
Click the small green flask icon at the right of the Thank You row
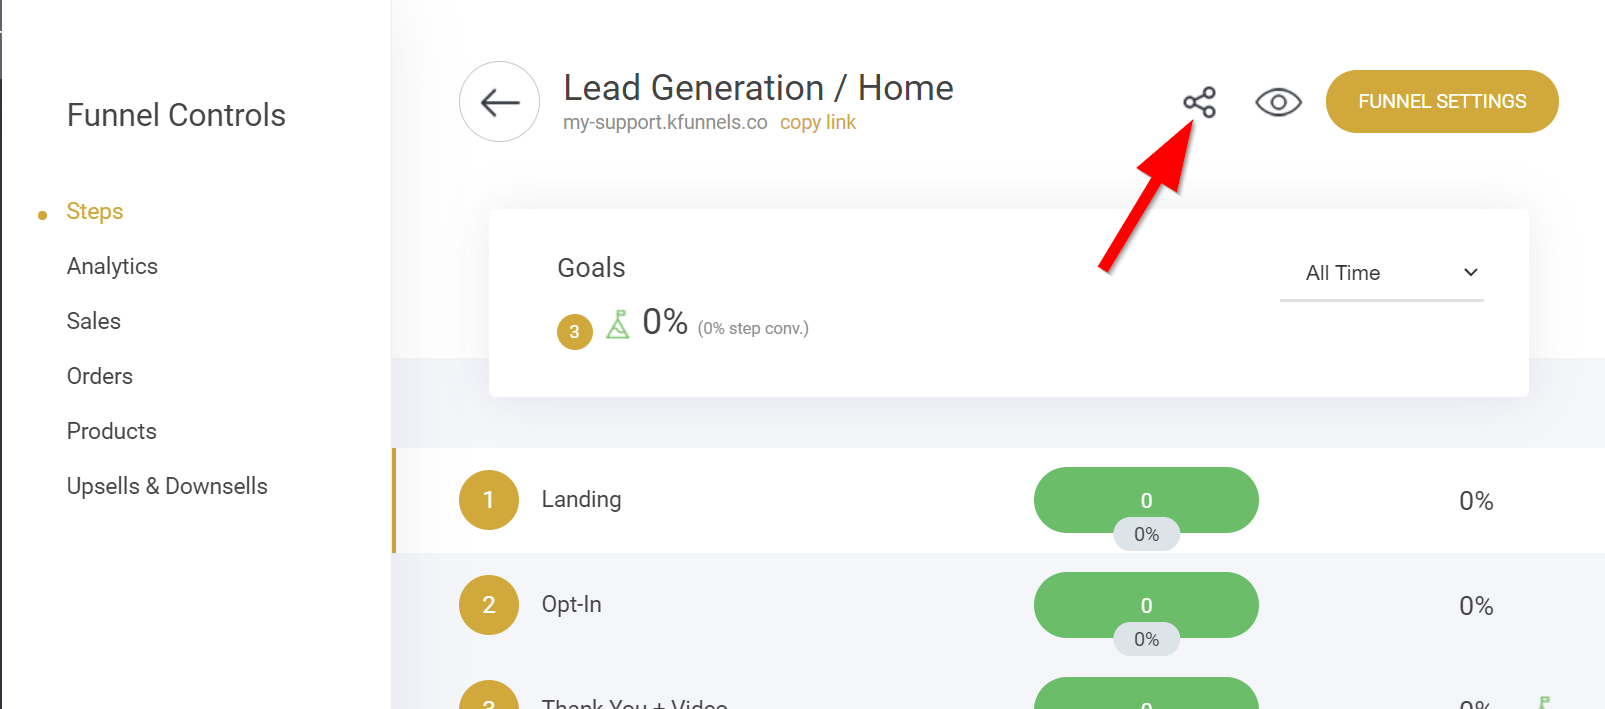[x=1544, y=702]
